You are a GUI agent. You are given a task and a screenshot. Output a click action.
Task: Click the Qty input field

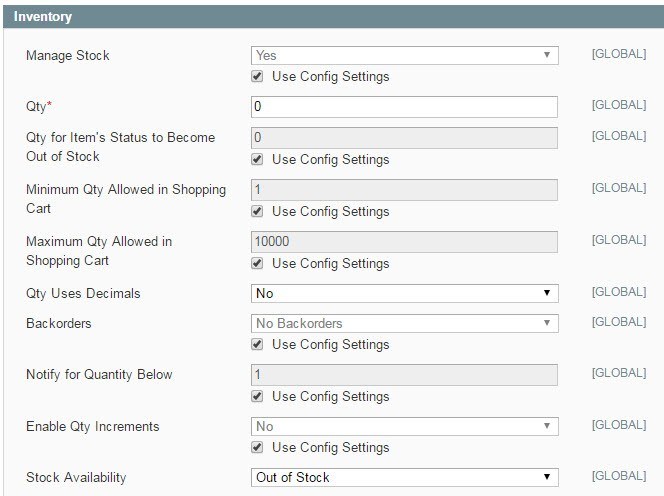pyautogui.click(x=403, y=107)
